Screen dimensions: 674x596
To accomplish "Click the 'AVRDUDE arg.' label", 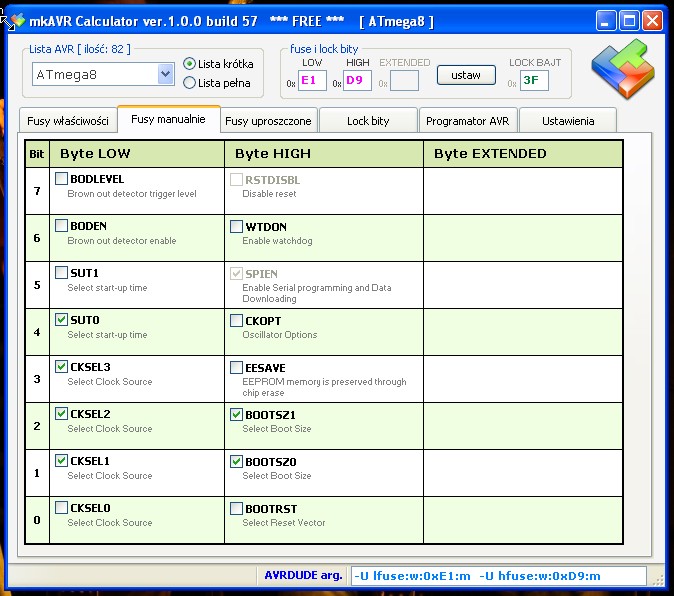I will [x=303, y=575].
